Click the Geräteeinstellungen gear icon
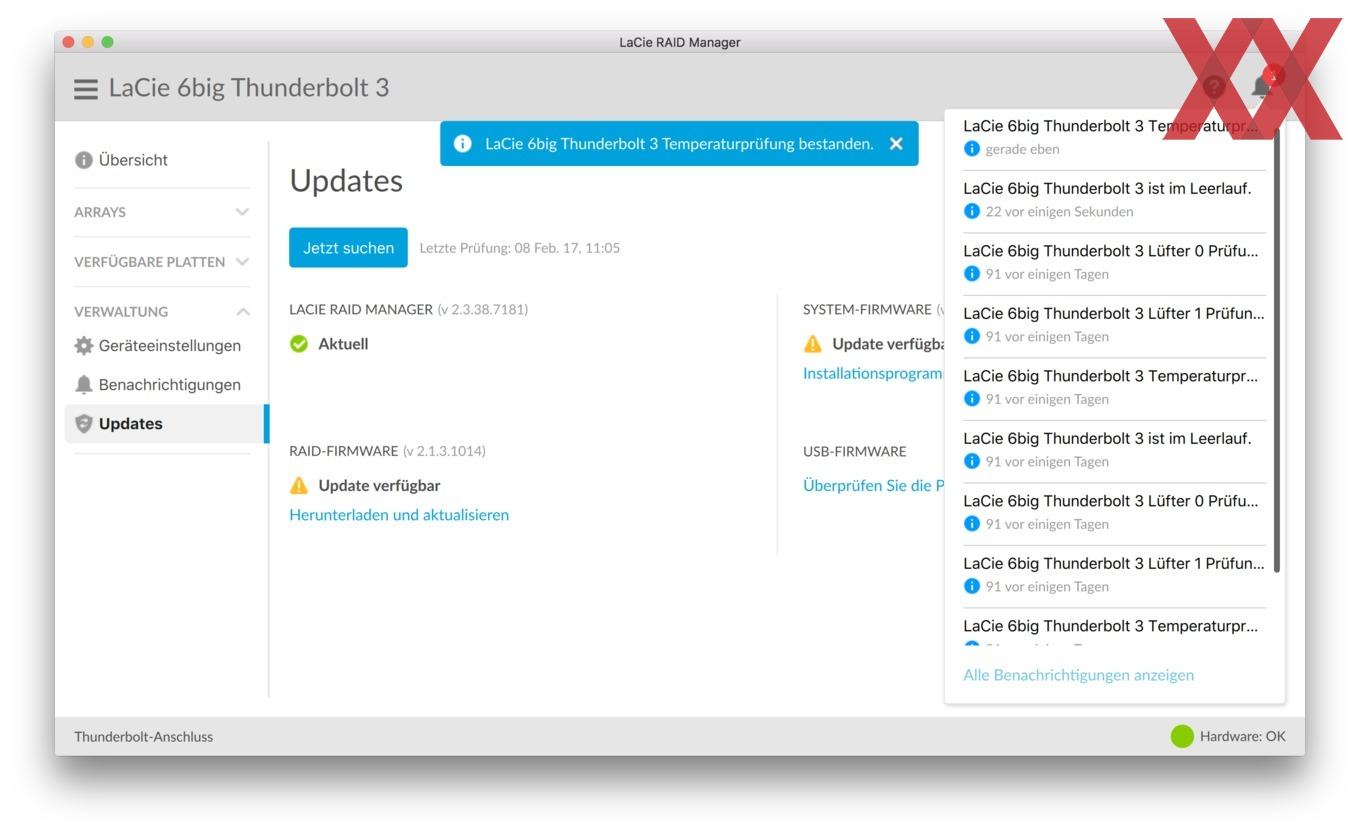This screenshot has width=1360, height=834. pos(84,346)
